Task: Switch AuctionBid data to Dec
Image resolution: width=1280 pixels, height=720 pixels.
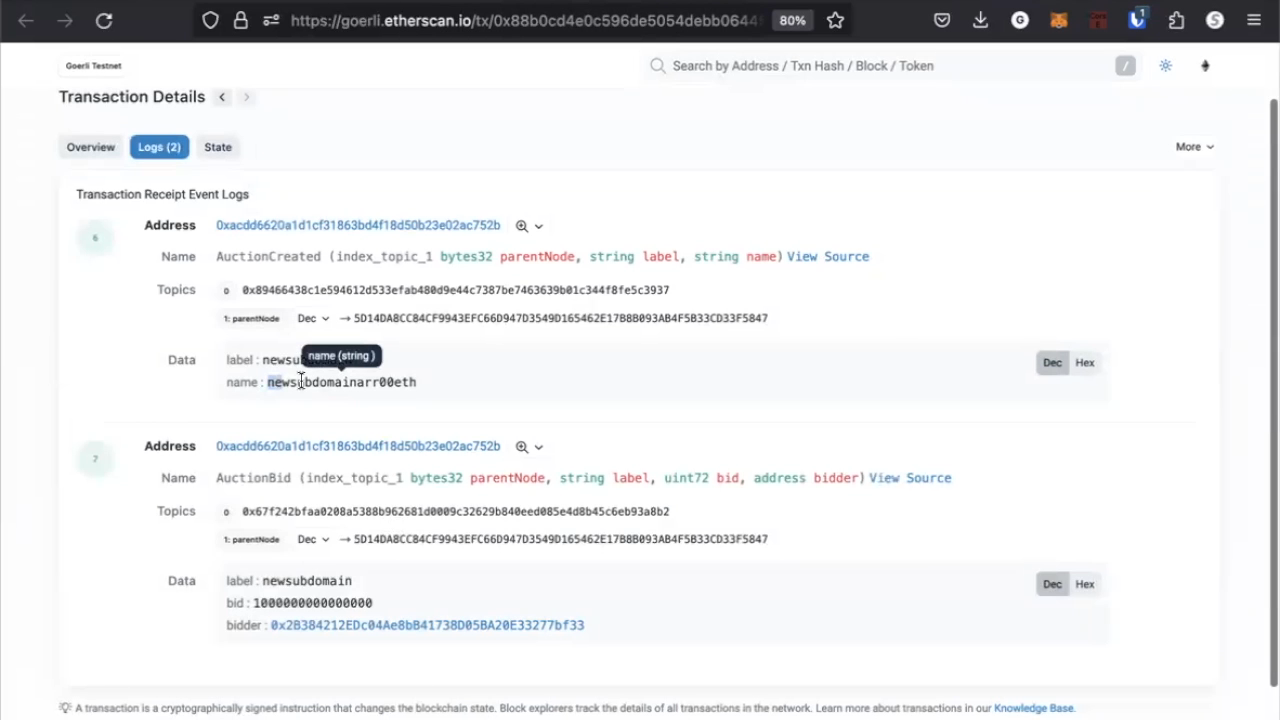Action: coord(1052,584)
